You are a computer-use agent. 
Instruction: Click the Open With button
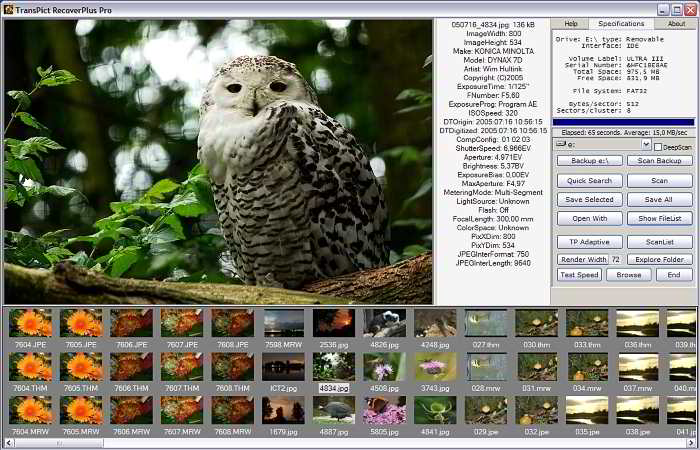coord(589,218)
